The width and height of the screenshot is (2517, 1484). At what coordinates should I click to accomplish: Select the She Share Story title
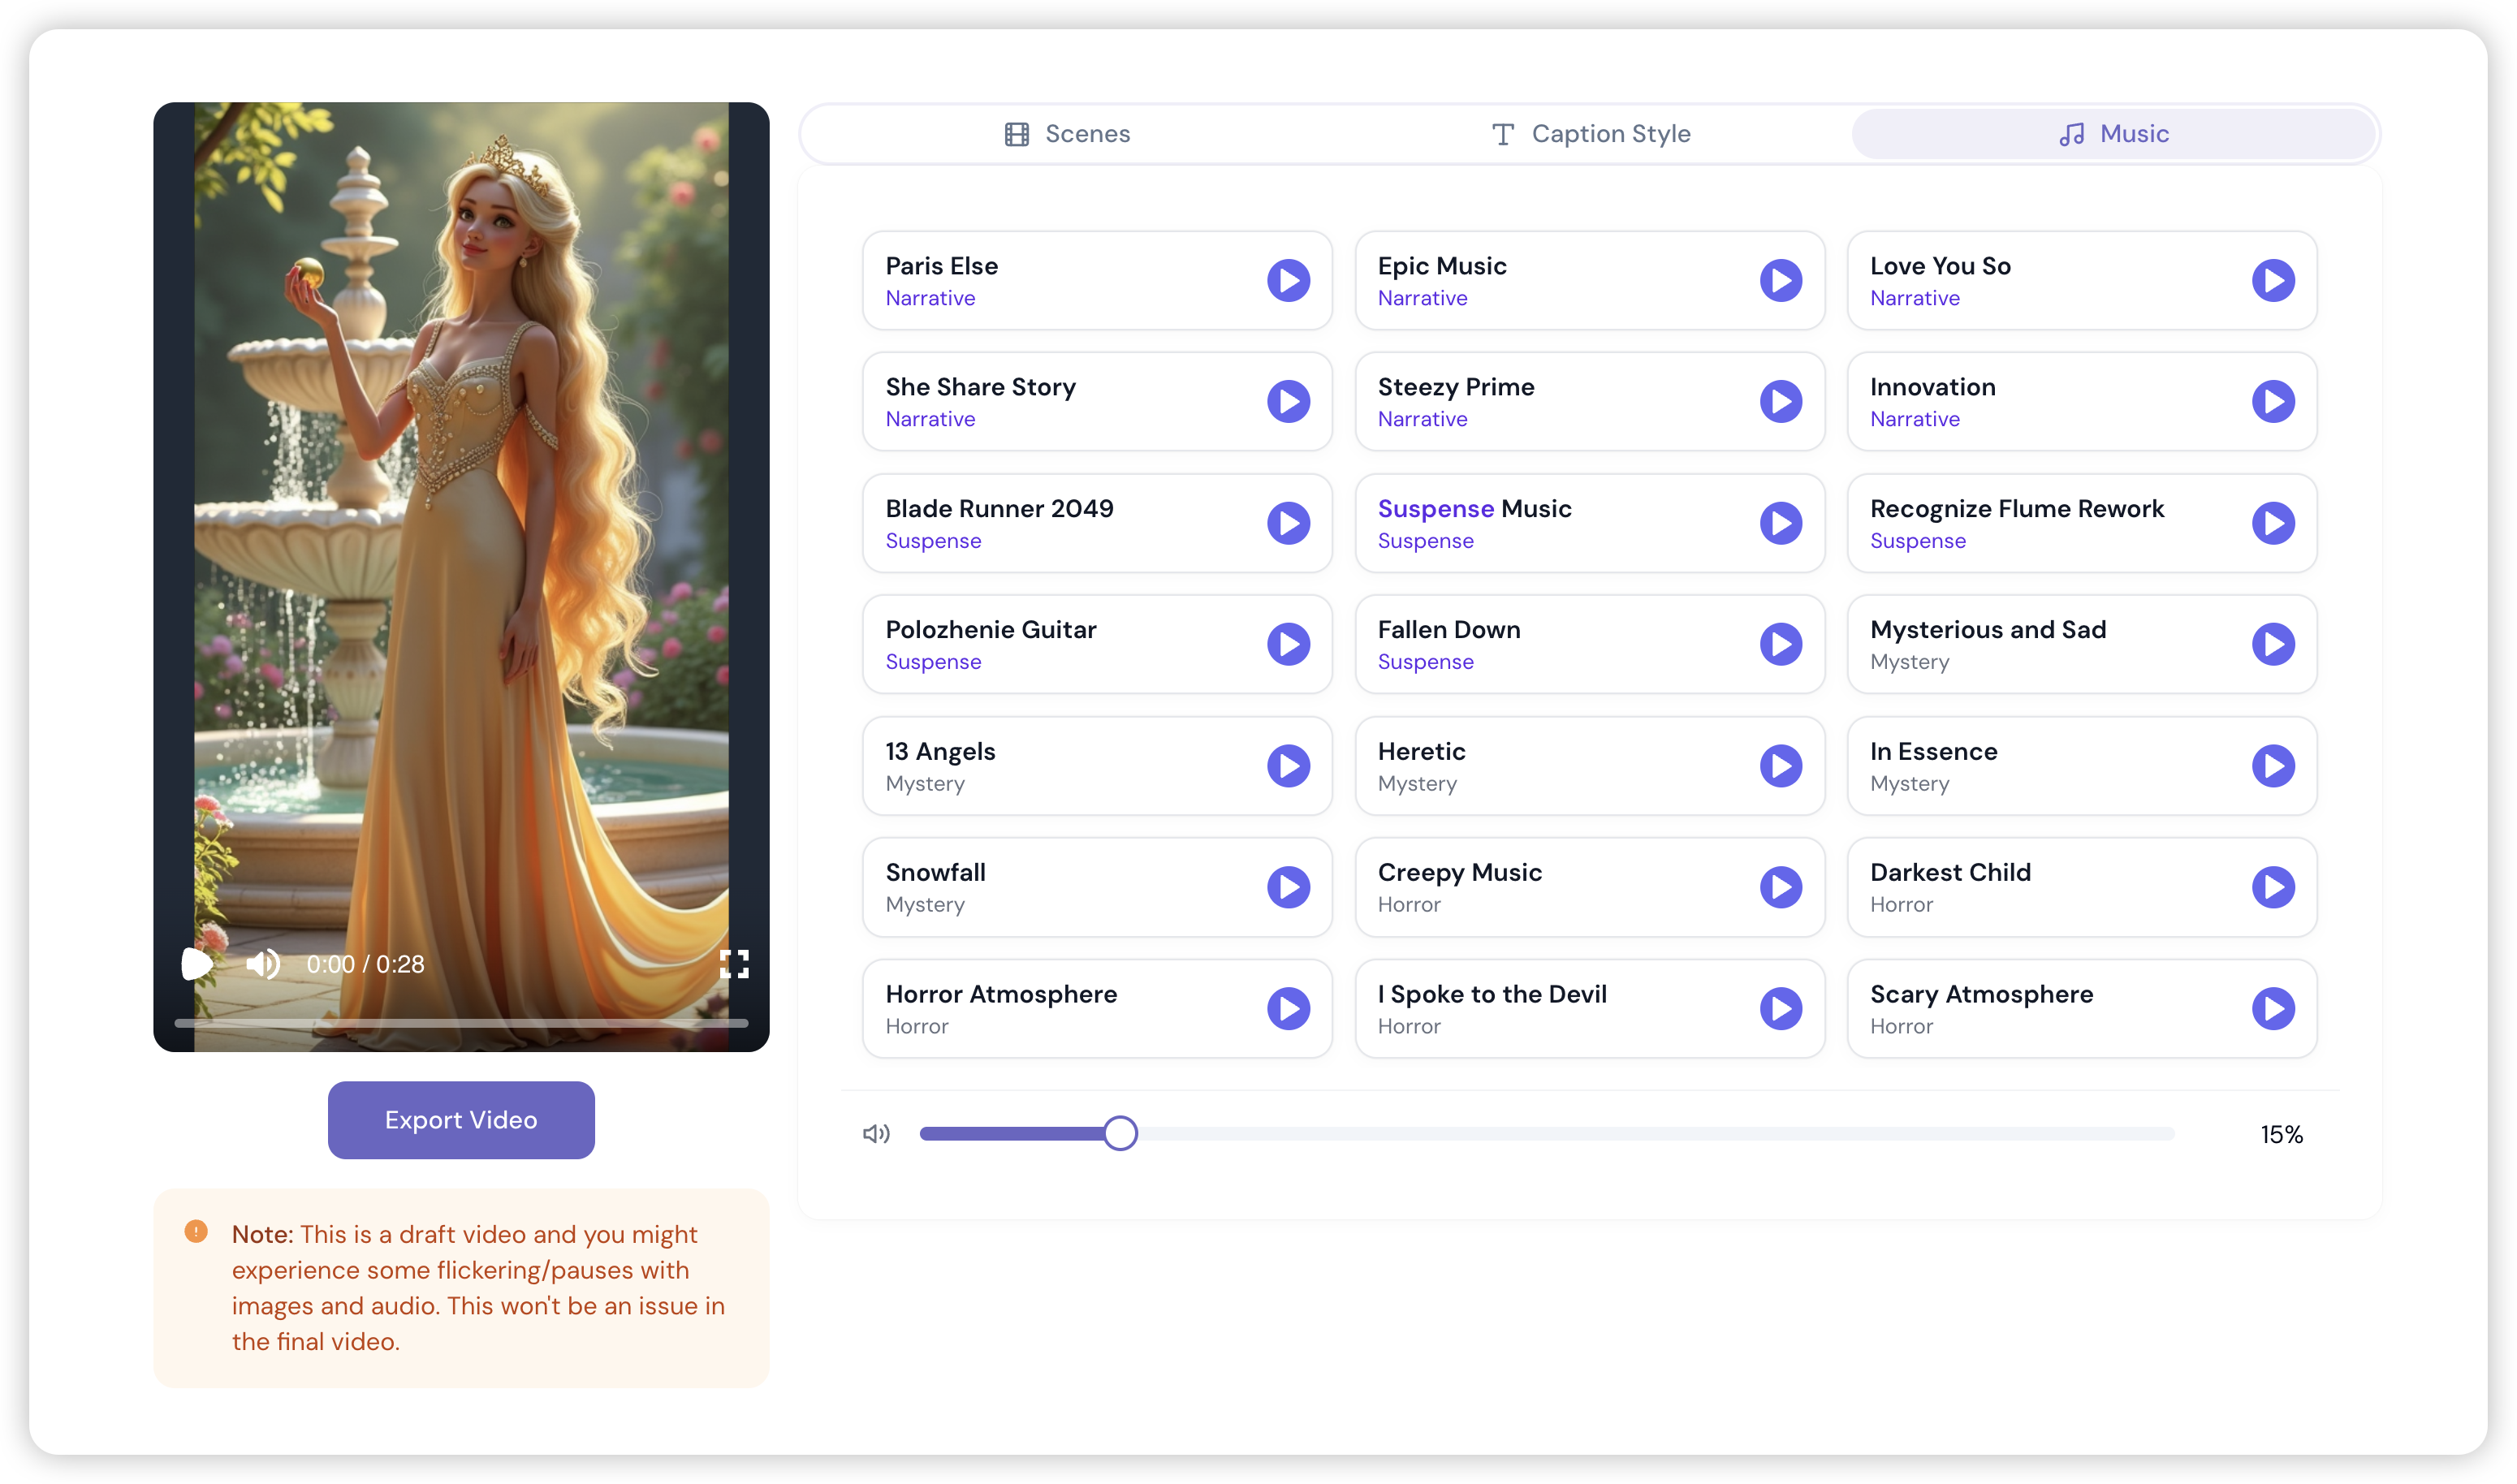click(980, 387)
